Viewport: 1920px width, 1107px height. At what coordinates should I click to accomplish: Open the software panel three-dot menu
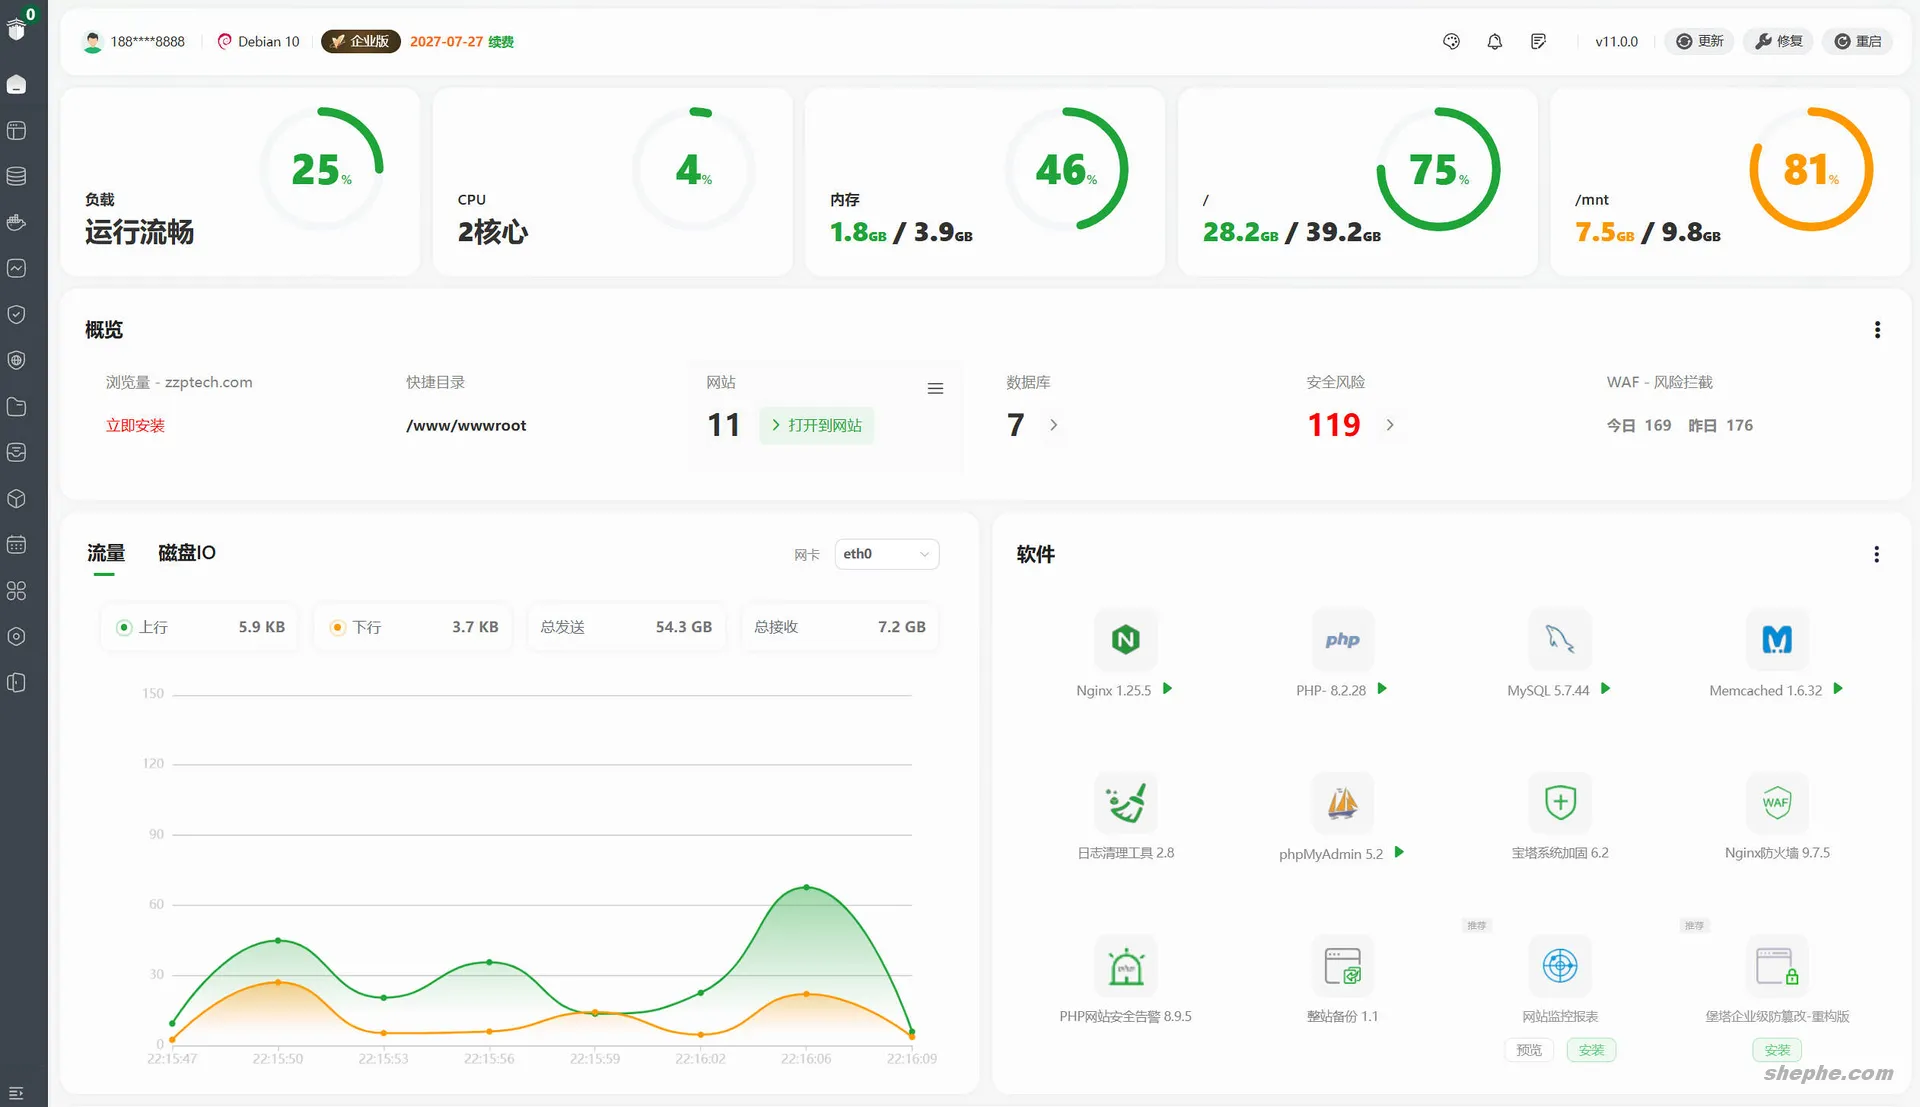click(x=1876, y=554)
